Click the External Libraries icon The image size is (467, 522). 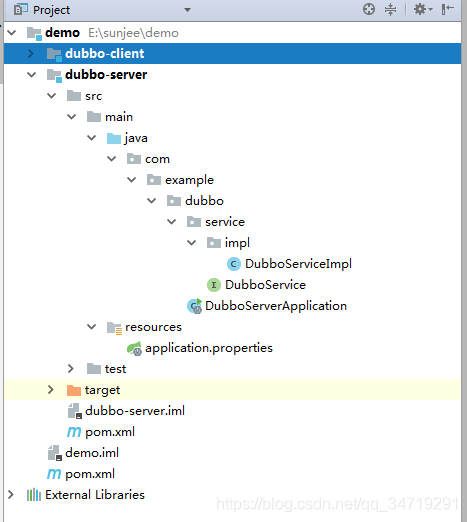(x=34, y=495)
